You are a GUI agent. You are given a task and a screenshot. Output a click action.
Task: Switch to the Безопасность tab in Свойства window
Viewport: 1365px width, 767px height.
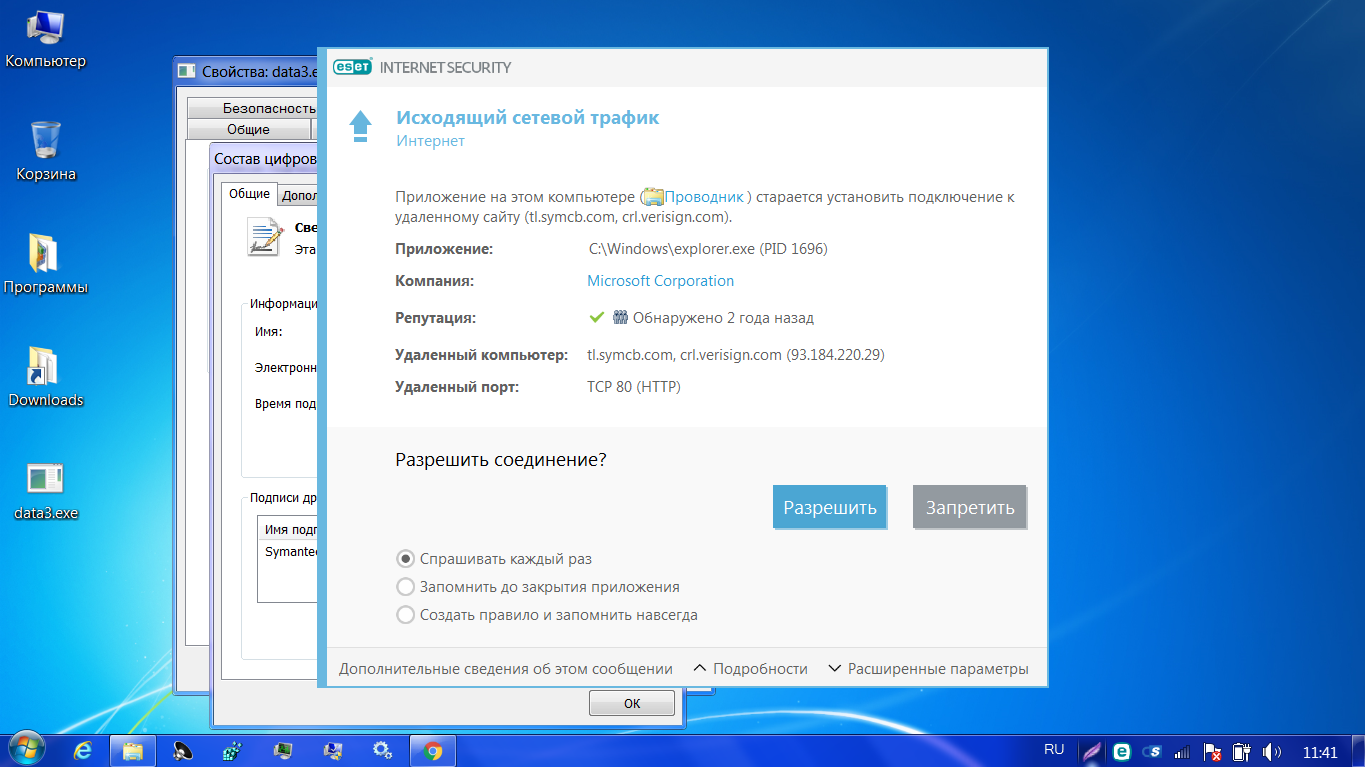(x=252, y=108)
